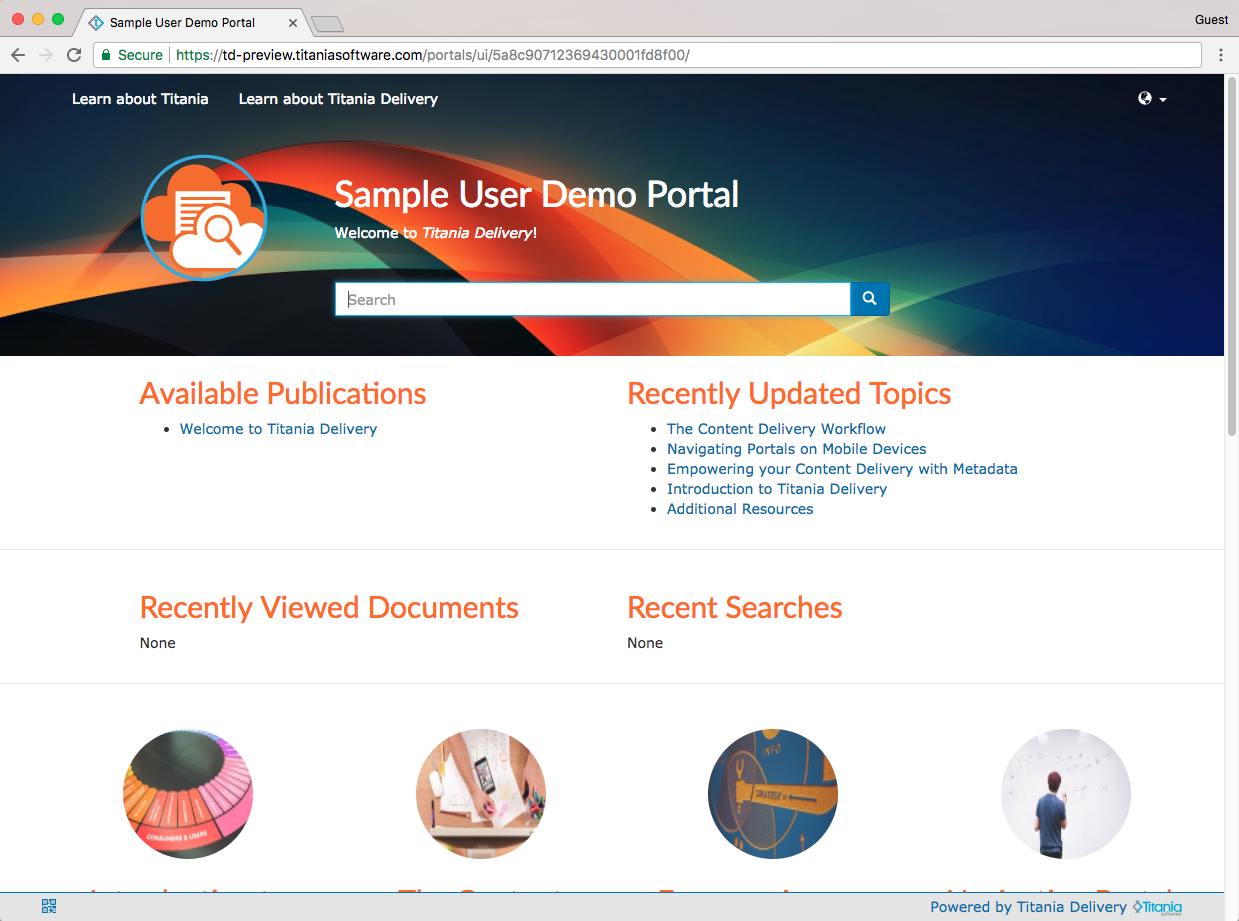This screenshot has width=1239, height=921.
Task: Click None under Recent Searches
Action: (645, 643)
